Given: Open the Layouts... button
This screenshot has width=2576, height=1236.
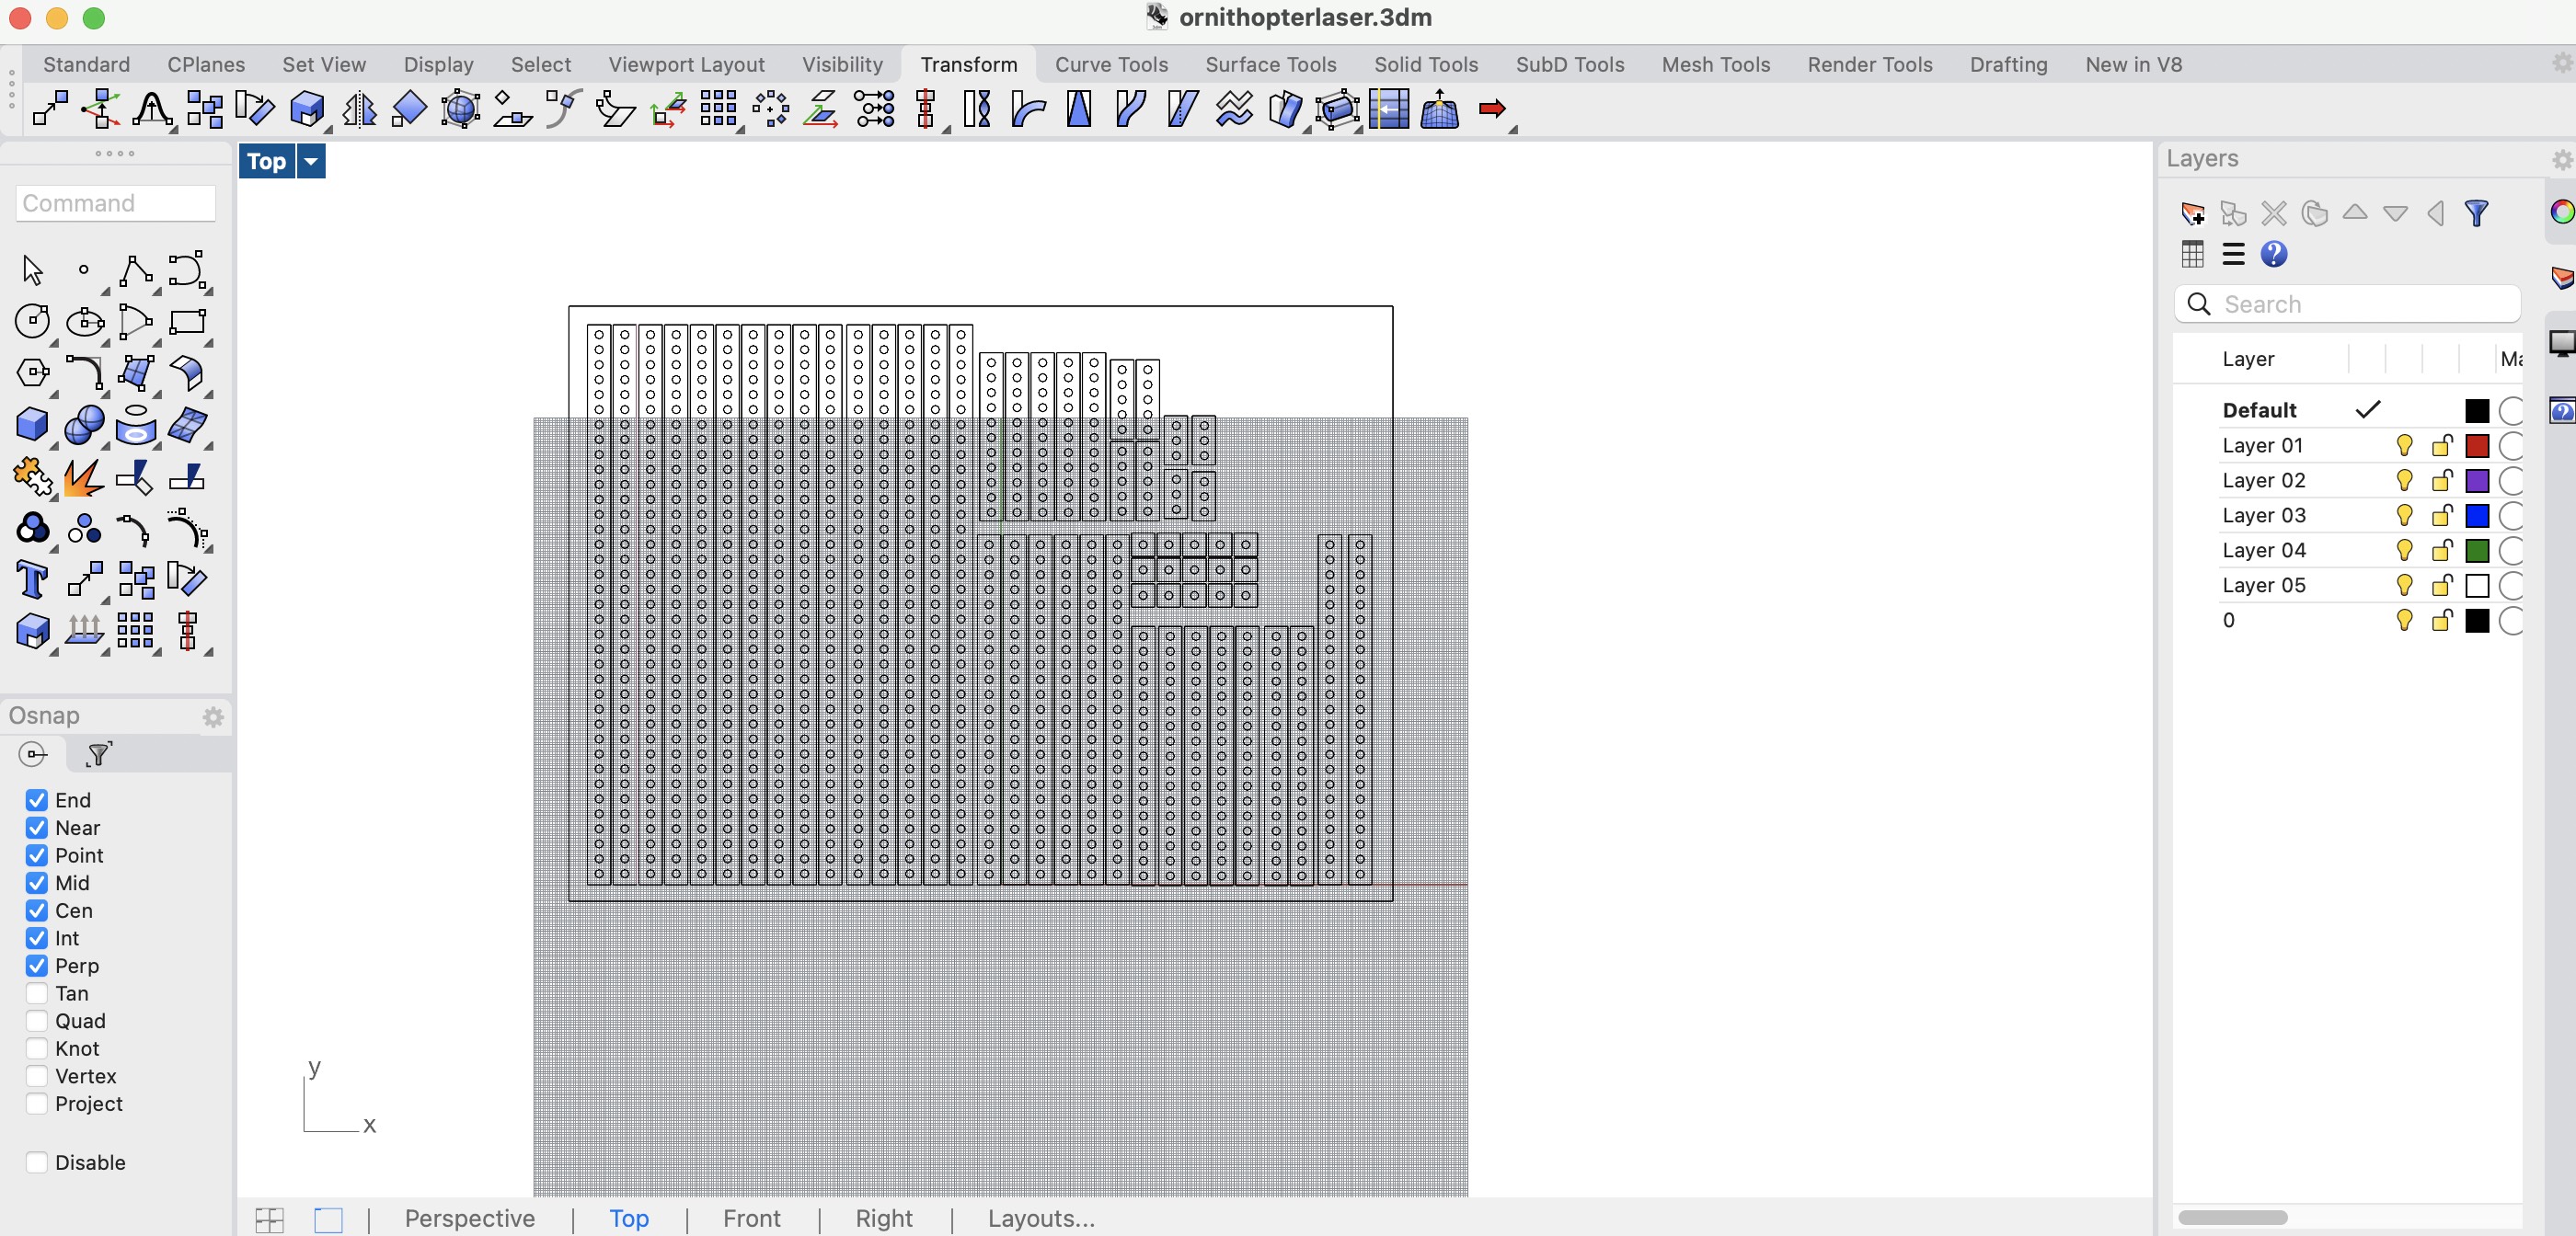Looking at the screenshot, I should 1041,1219.
